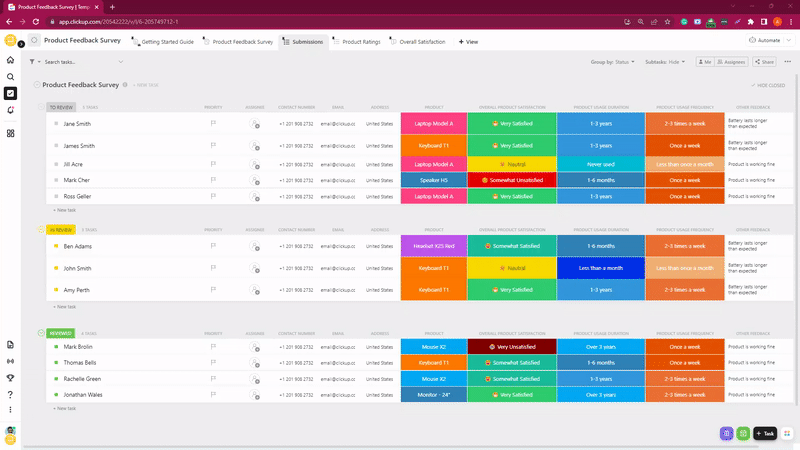800x450 pixels.
Task: Collapse the Reviewed group
Action: [x=41, y=333]
